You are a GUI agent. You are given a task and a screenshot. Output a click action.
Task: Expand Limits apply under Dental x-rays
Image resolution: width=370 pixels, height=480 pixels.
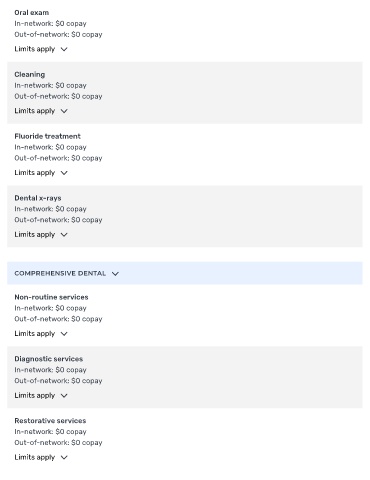click(41, 234)
